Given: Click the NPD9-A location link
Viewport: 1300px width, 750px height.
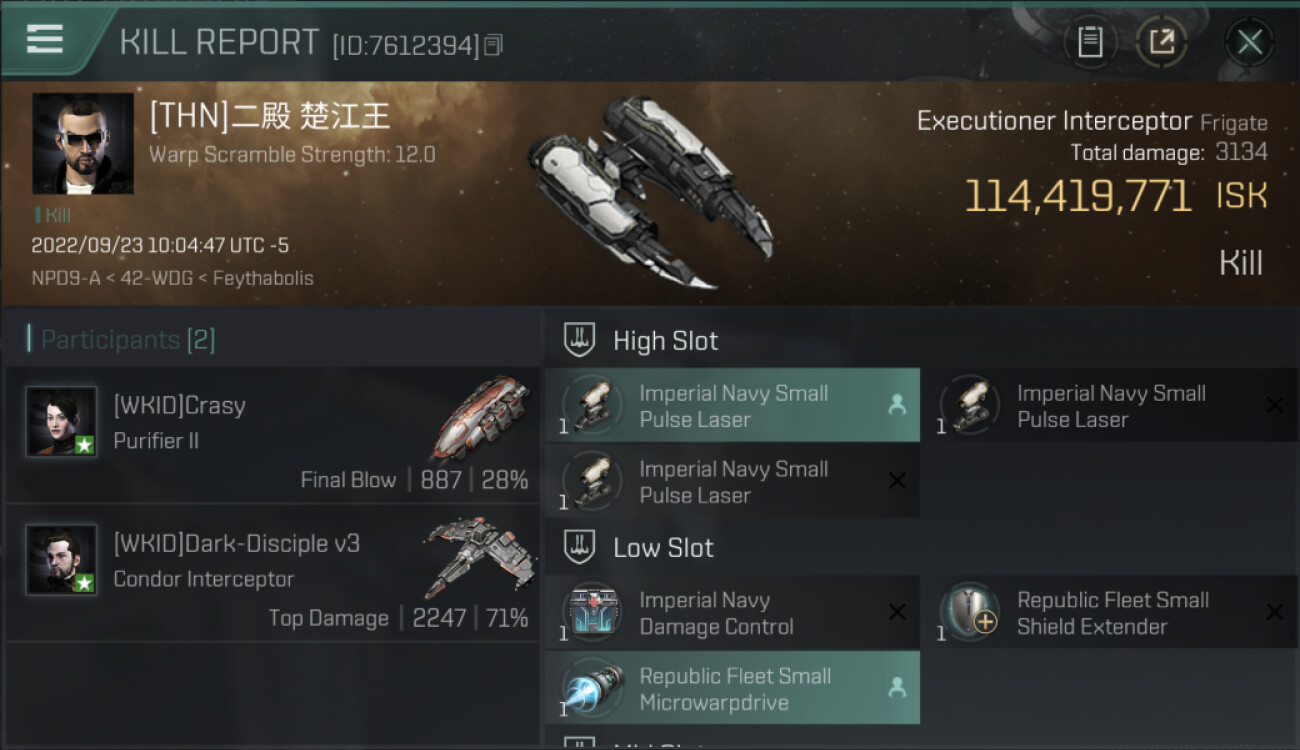Looking at the screenshot, I should click(x=68, y=278).
